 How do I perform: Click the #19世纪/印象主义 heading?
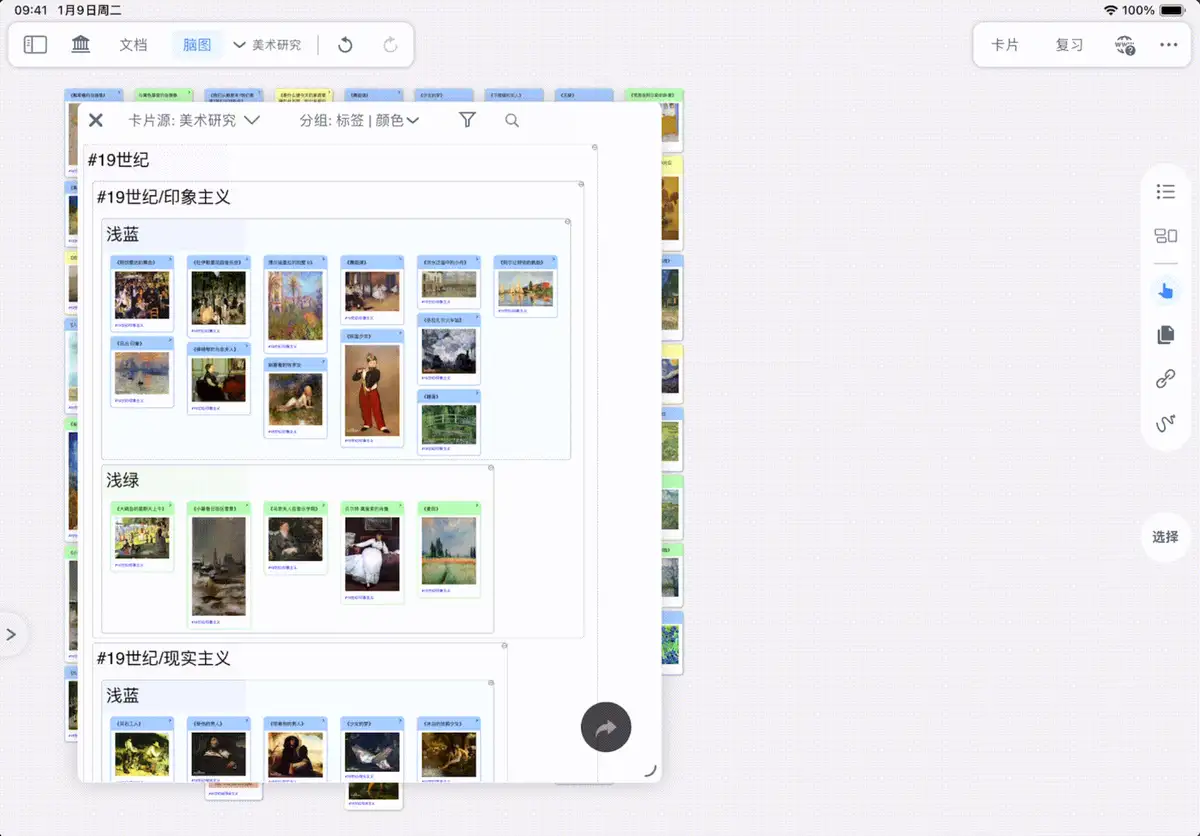coord(163,197)
